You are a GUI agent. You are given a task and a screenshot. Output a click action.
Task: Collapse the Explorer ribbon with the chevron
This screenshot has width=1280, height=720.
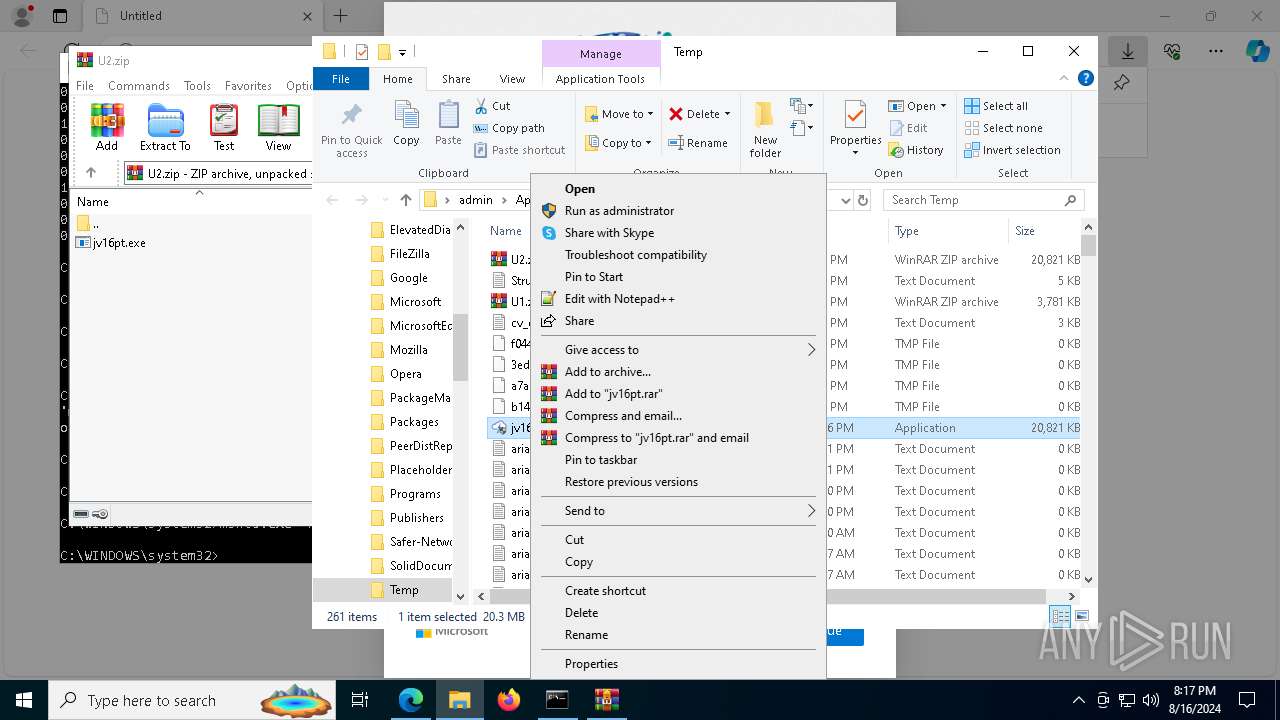(1064, 79)
